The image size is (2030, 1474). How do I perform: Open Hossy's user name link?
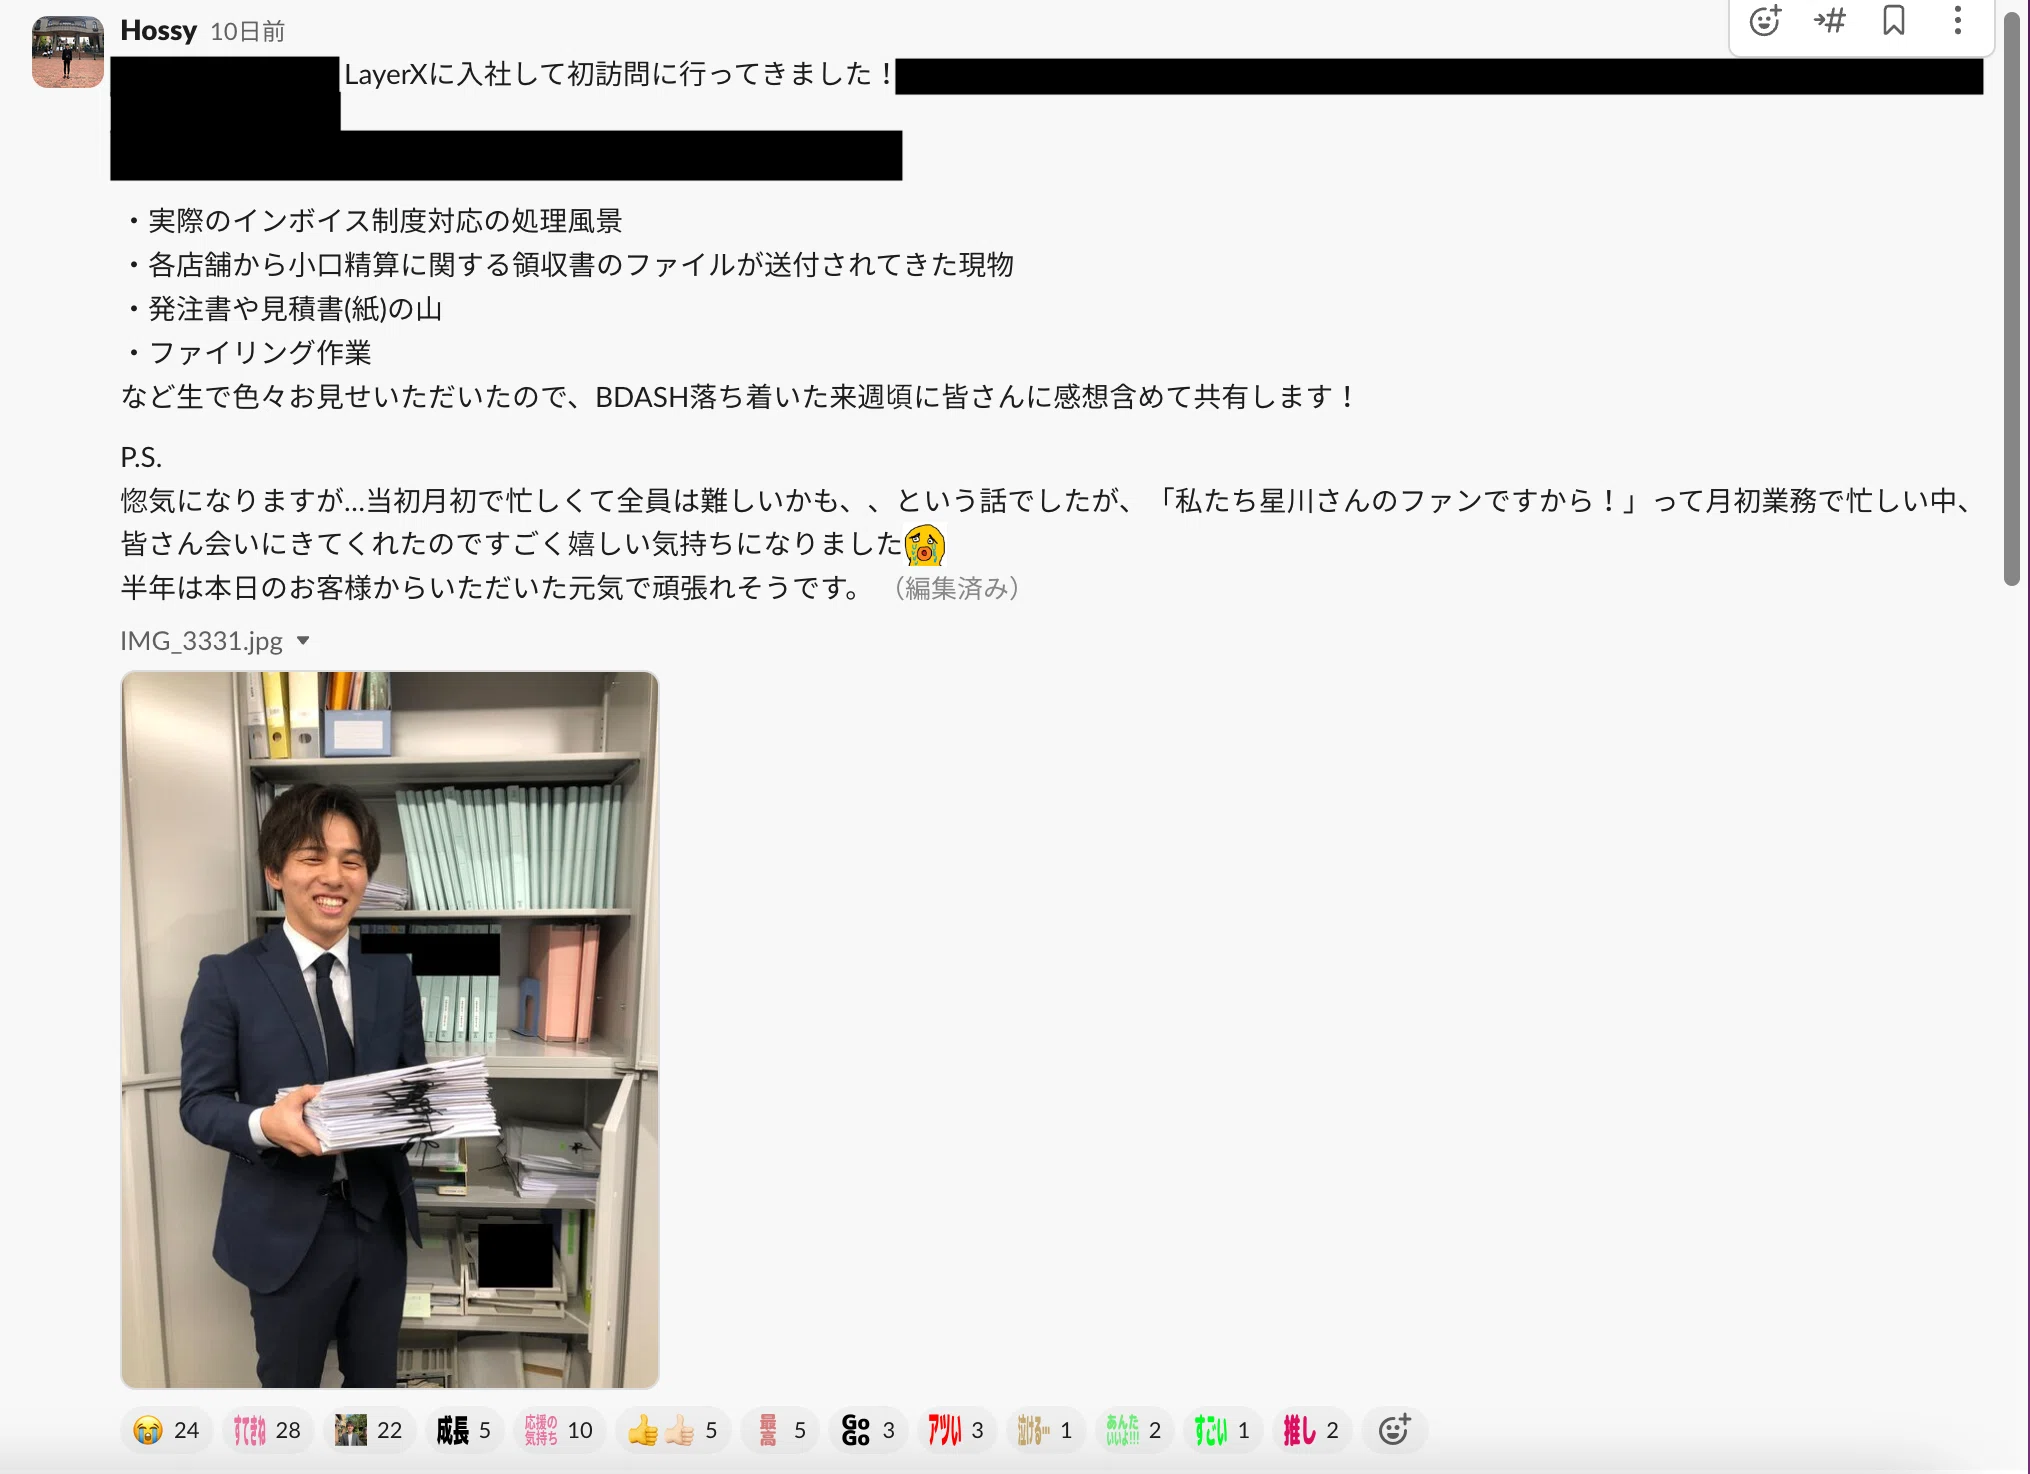[158, 31]
